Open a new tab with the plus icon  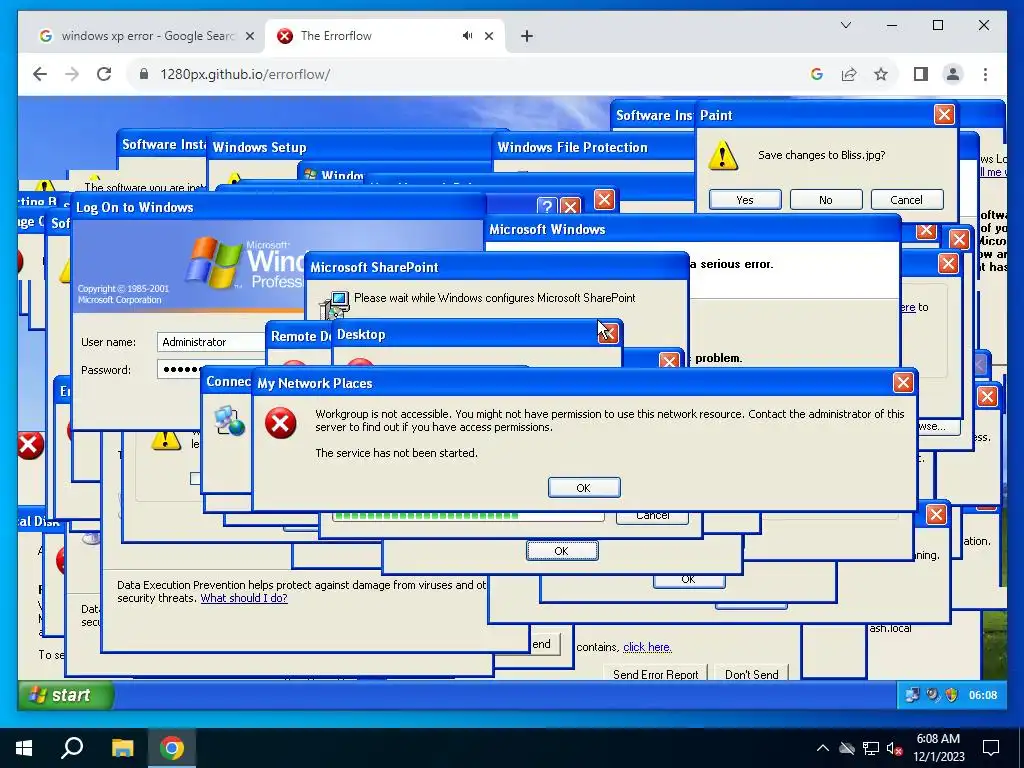pos(527,36)
